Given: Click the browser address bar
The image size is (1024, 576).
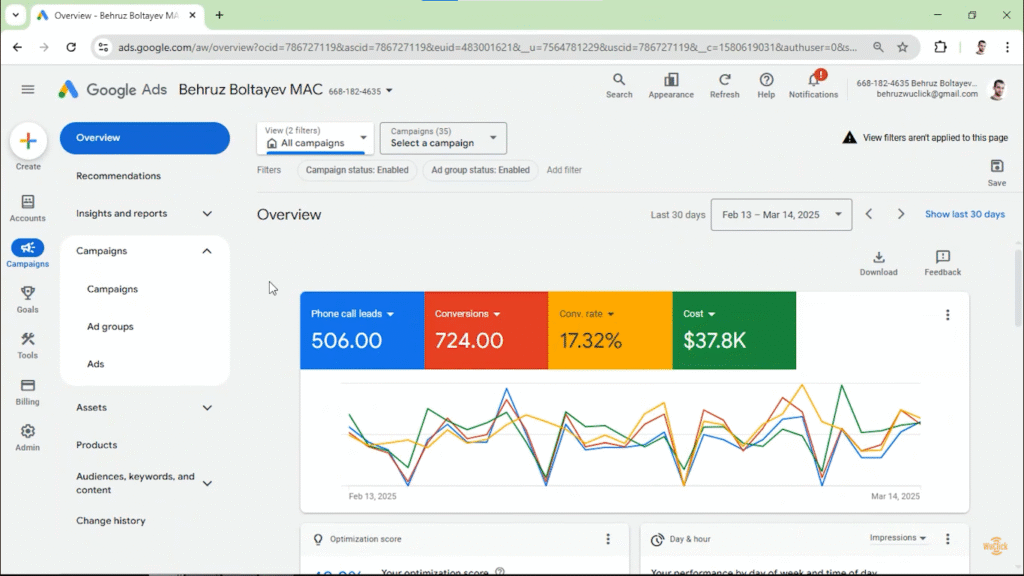Looking at the screenshot, I should point(487,47).
